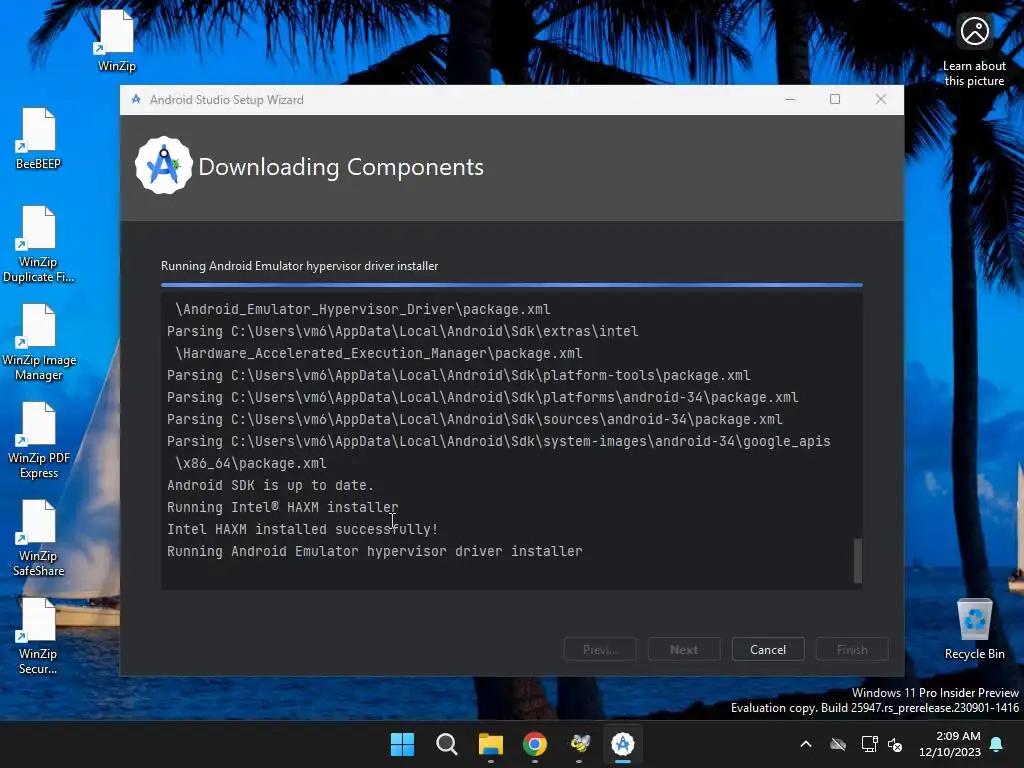Launch Google Chrome from taskbar
The height and width of the screenshot is (768, 1024).
click(x=535, y=744)
